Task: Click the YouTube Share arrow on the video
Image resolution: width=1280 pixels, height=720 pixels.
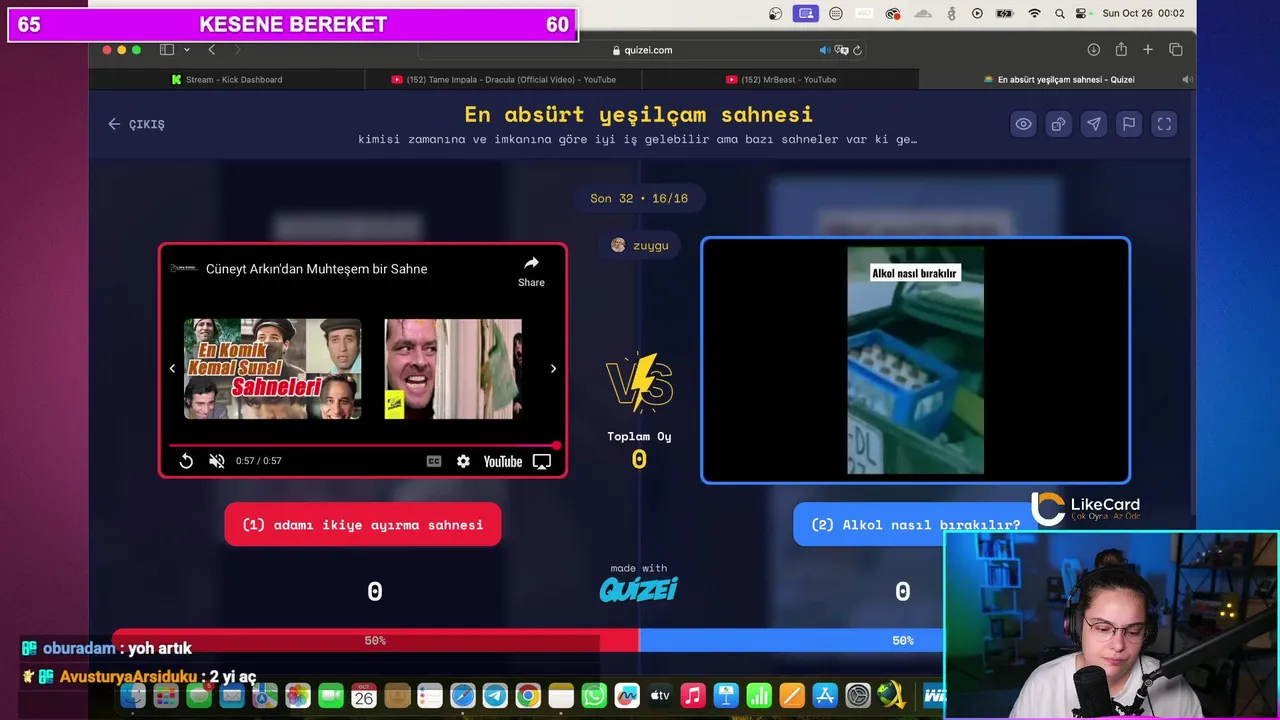Action: coord(531,270)
